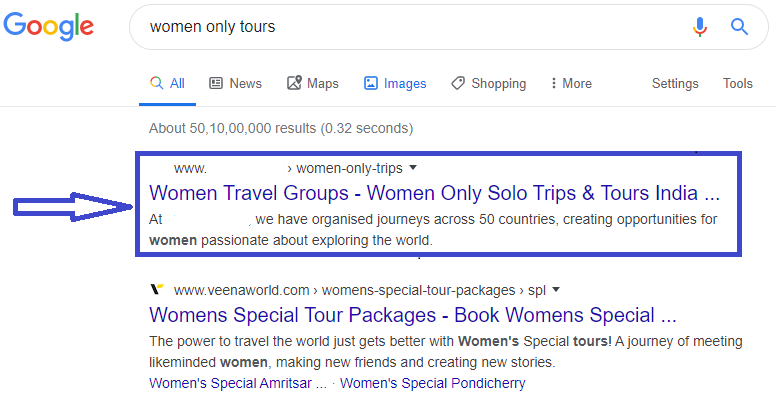Open Settings in the search bar
The width and height of the screenshot is (776, 397).
[x=675, y=84]
